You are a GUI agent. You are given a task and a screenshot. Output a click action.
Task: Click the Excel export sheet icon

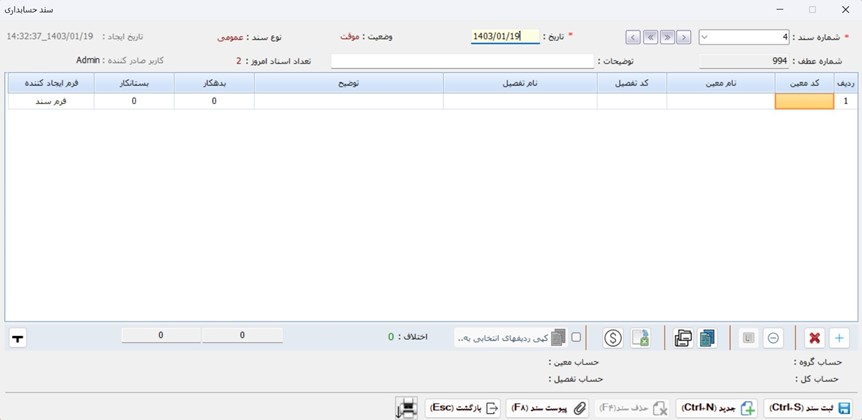641,338
